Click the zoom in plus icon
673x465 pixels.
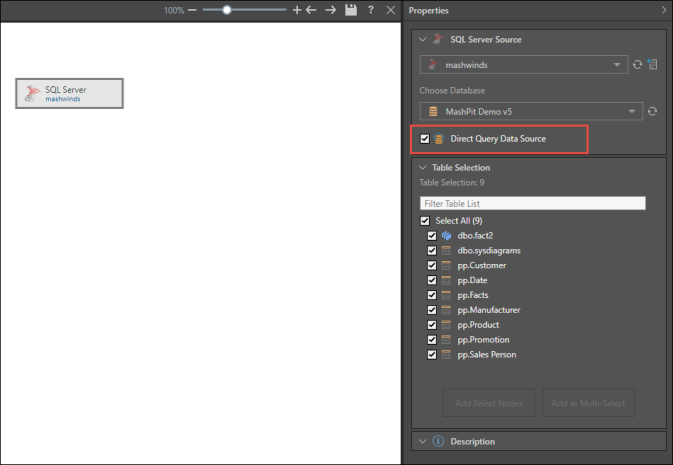pyautogui.click(x=296, y=9)
